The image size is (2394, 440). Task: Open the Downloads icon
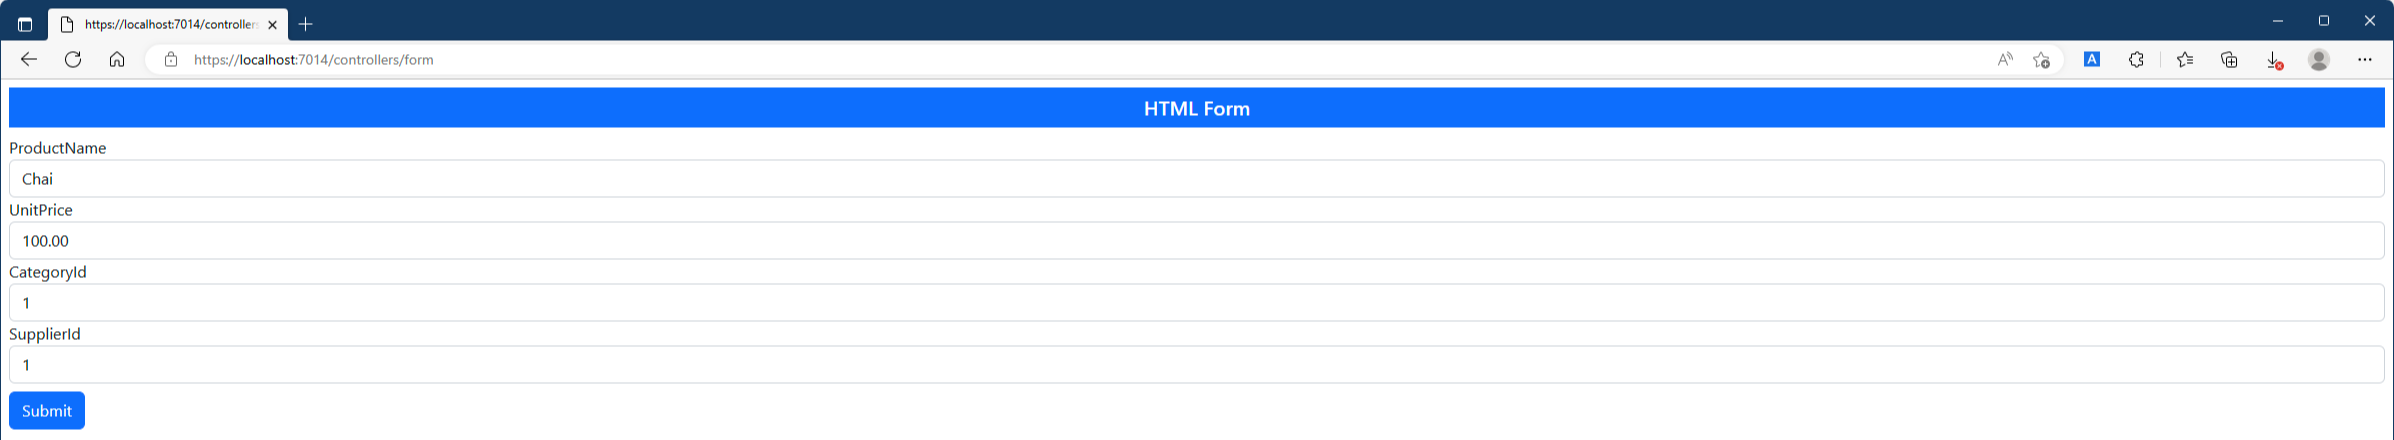pos(2274,60)
